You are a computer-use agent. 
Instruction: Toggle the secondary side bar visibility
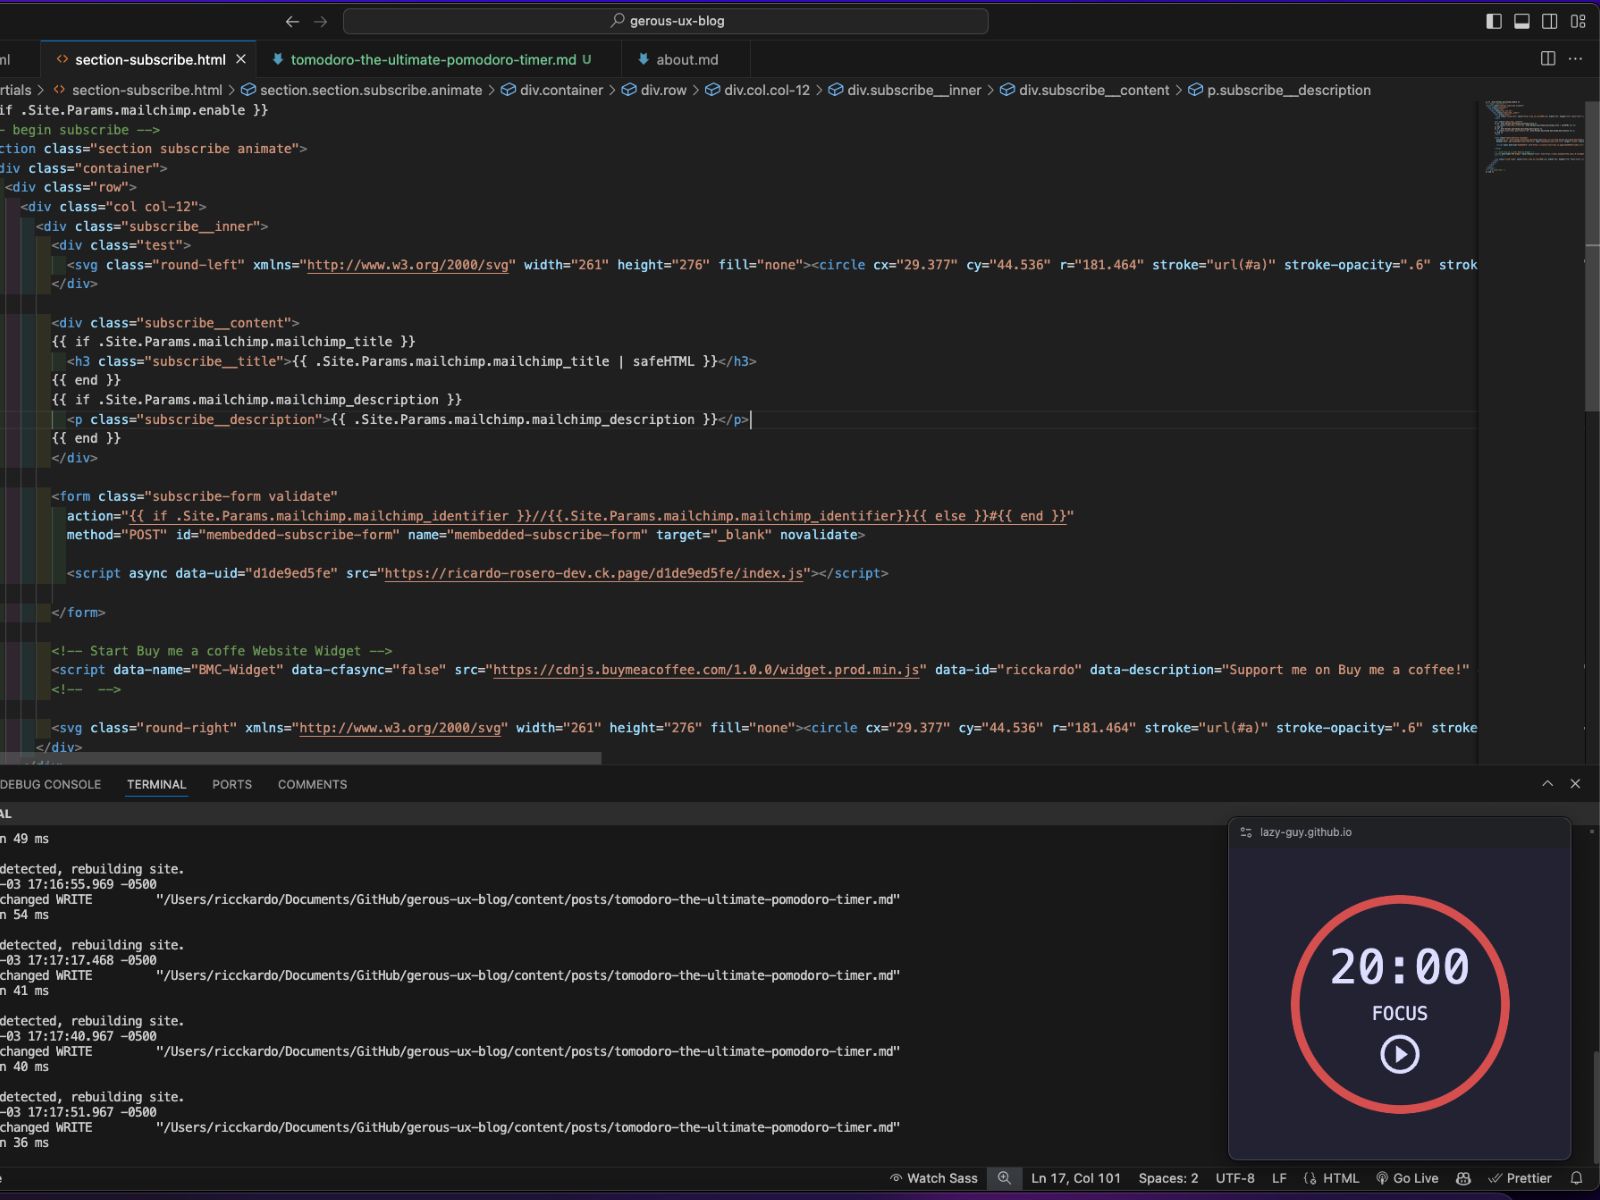(x=1550, y=21)
